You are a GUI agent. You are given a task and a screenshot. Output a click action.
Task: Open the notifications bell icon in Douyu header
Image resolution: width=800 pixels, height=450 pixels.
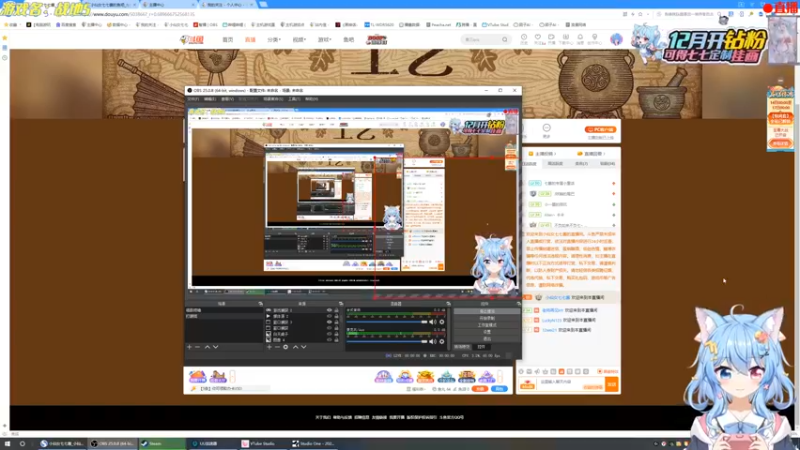(580, 38)
